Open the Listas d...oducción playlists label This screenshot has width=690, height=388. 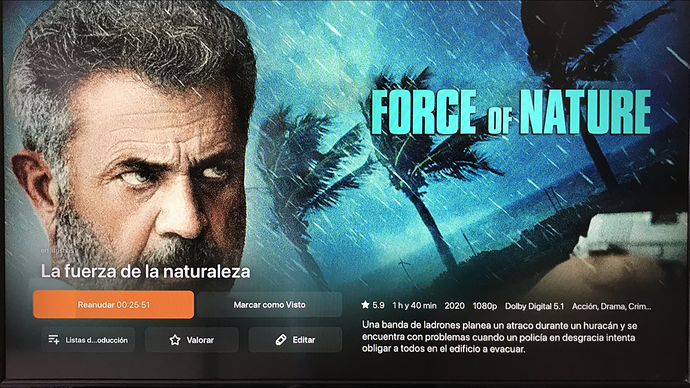pyautogui.click(x=96, y=340)
